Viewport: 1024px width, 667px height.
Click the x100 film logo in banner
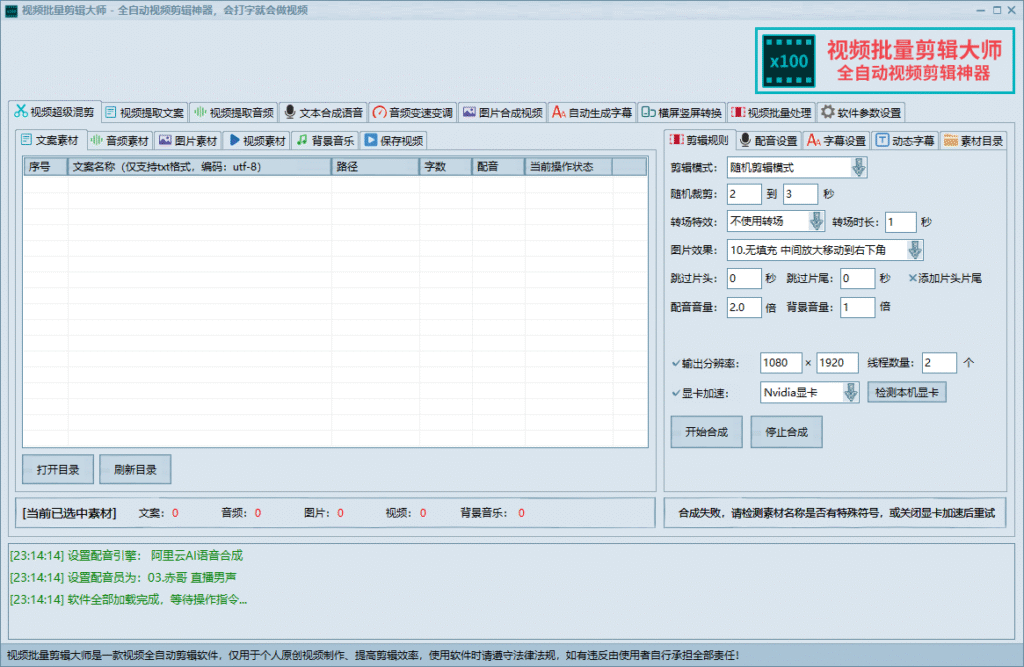pos(788,61)
